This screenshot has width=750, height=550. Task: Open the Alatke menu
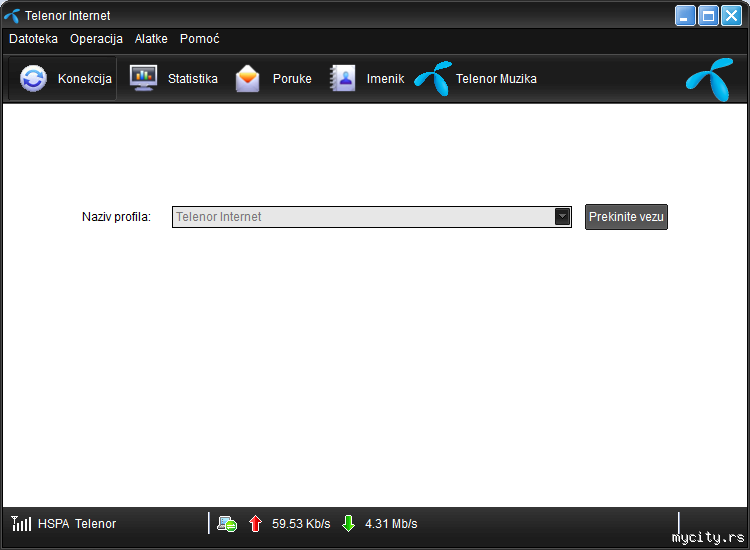[x=151, y=39]
